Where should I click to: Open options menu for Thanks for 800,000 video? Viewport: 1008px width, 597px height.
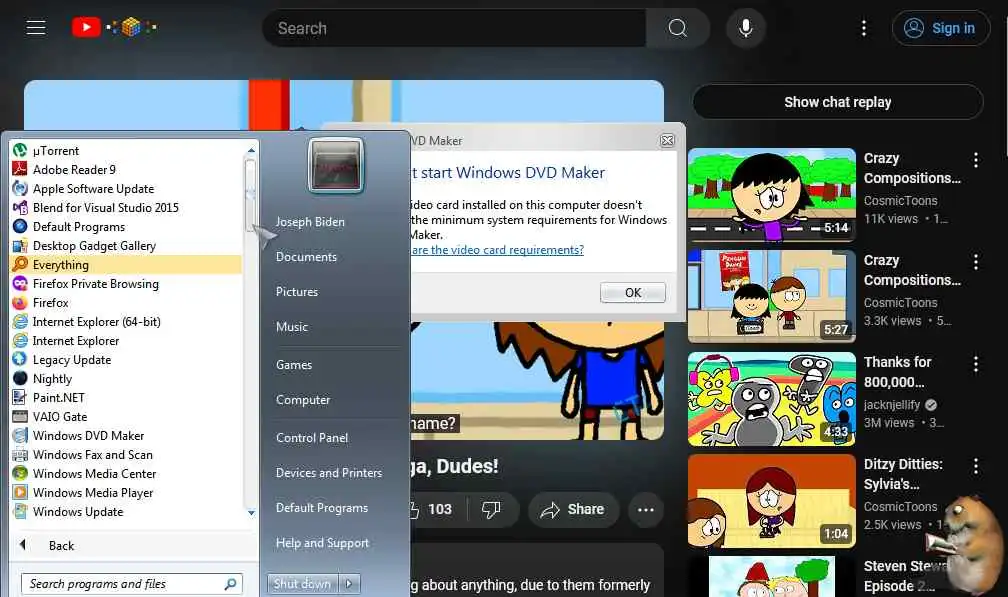pos(976,364)
